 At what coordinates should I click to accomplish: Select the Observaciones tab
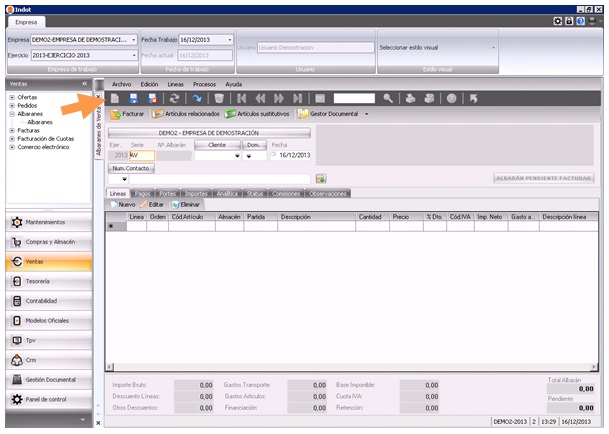[x=328, y=193]
